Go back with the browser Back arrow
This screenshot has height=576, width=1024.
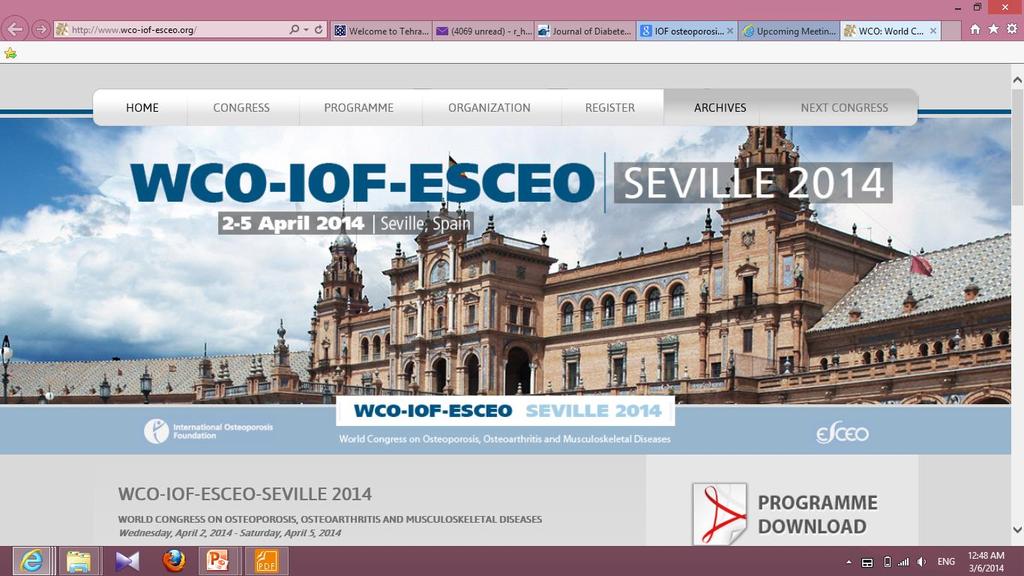pos(15,29)
